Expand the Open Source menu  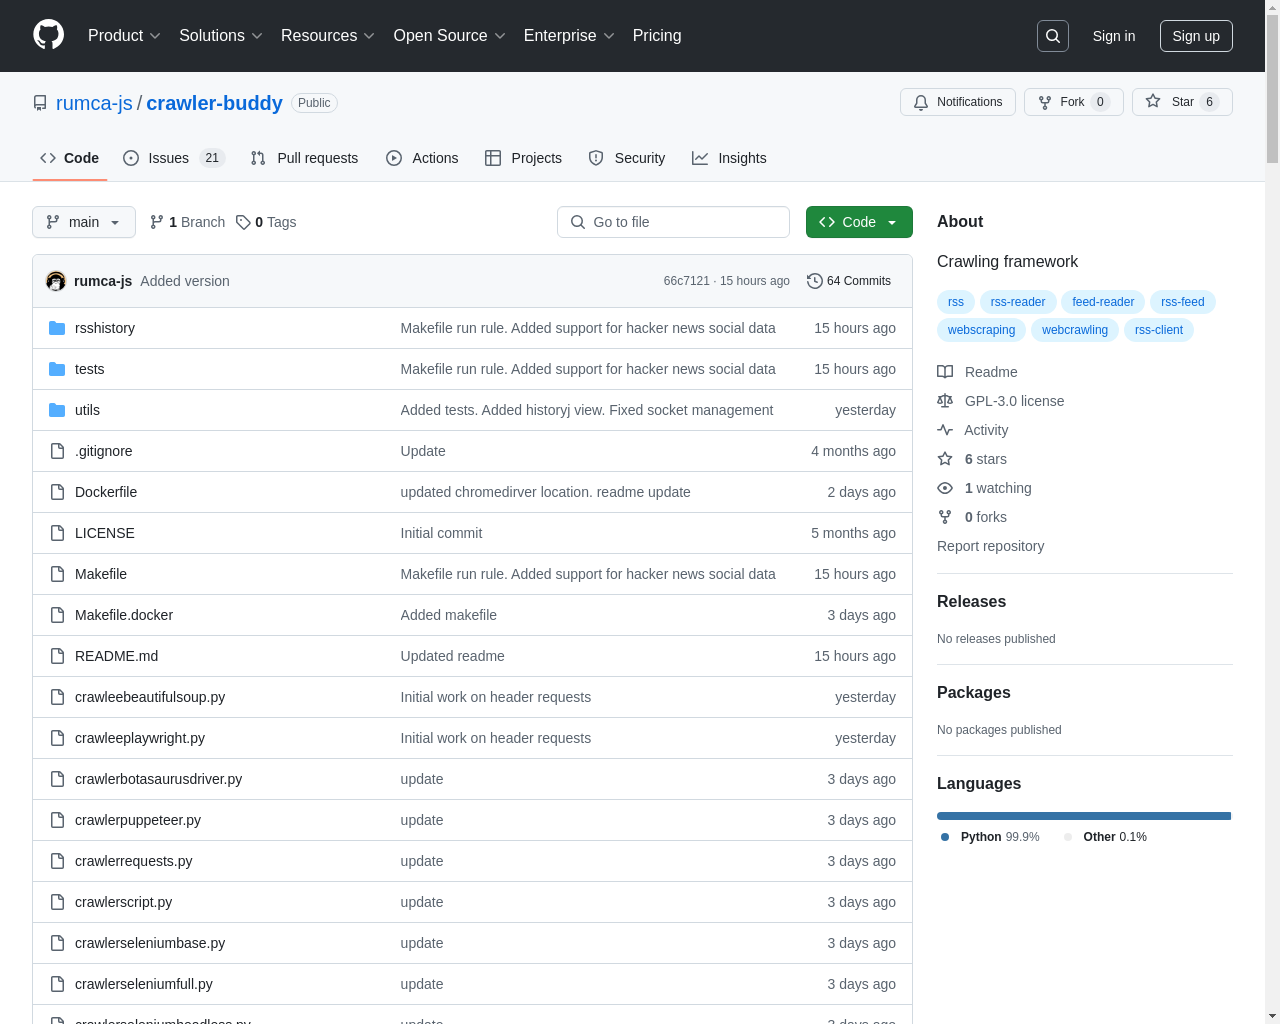coord(450,36)
